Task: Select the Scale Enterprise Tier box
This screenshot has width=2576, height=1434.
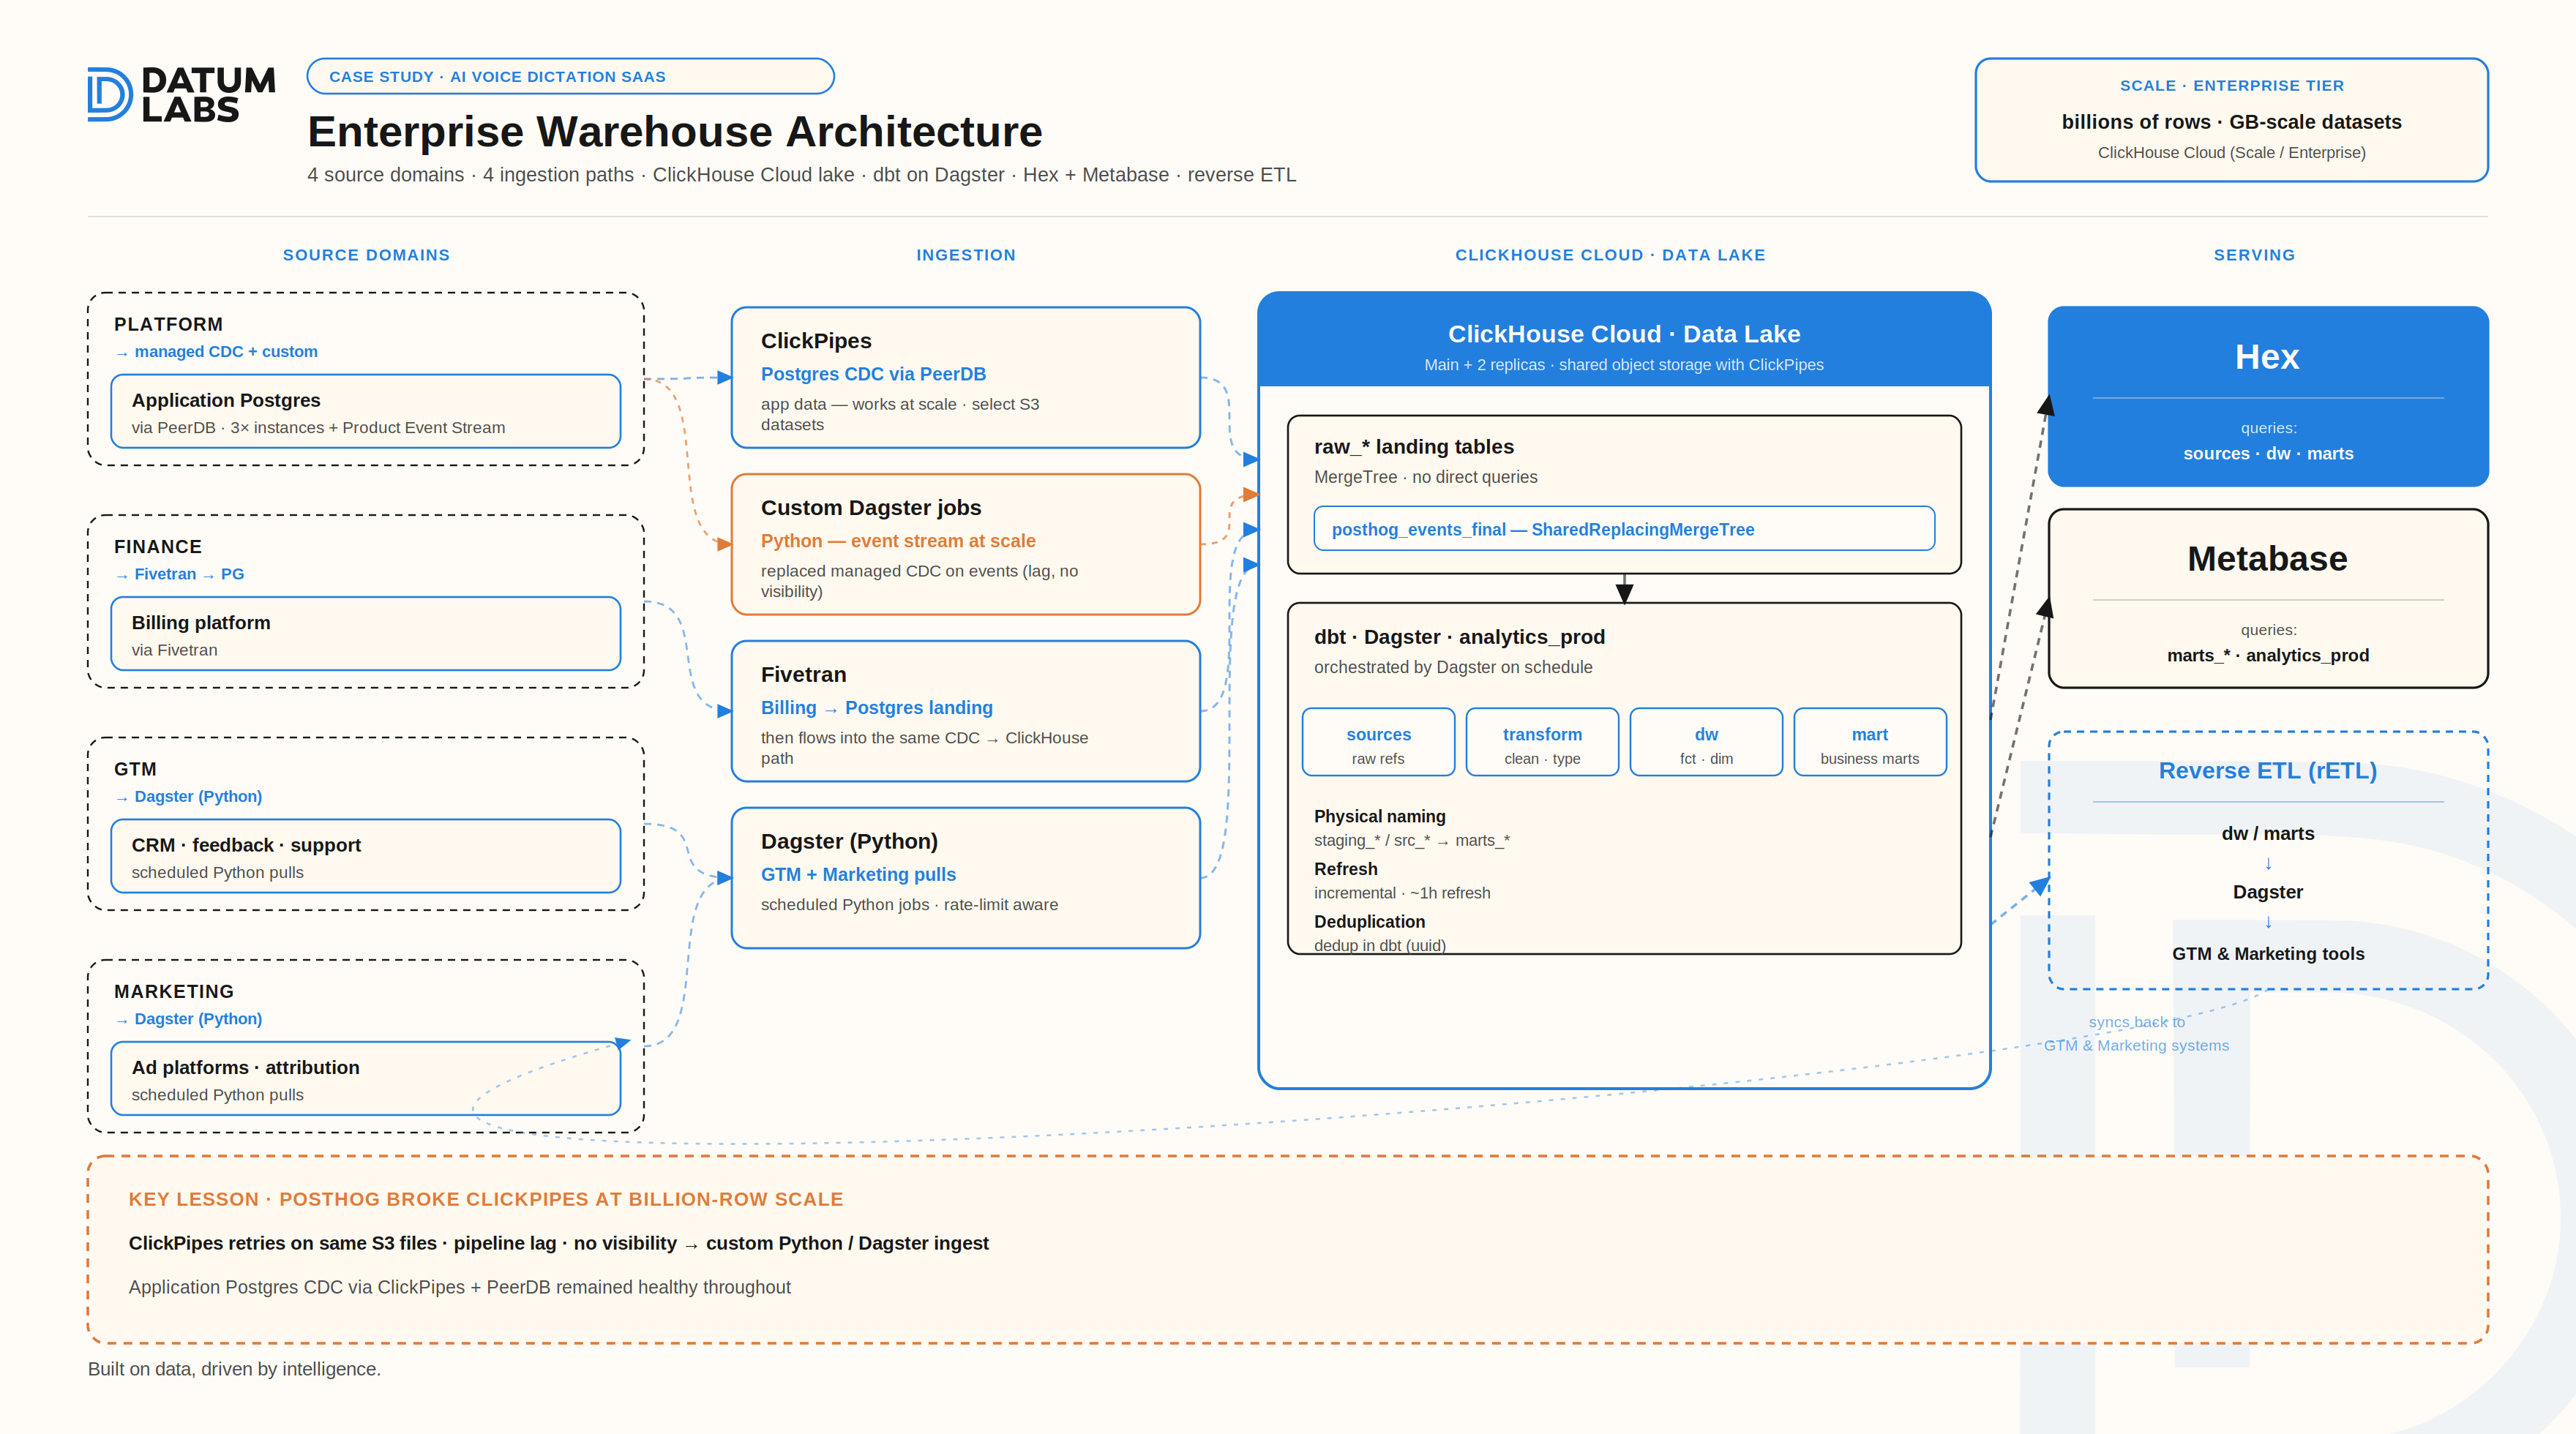Action: (x=2231, y=119)
